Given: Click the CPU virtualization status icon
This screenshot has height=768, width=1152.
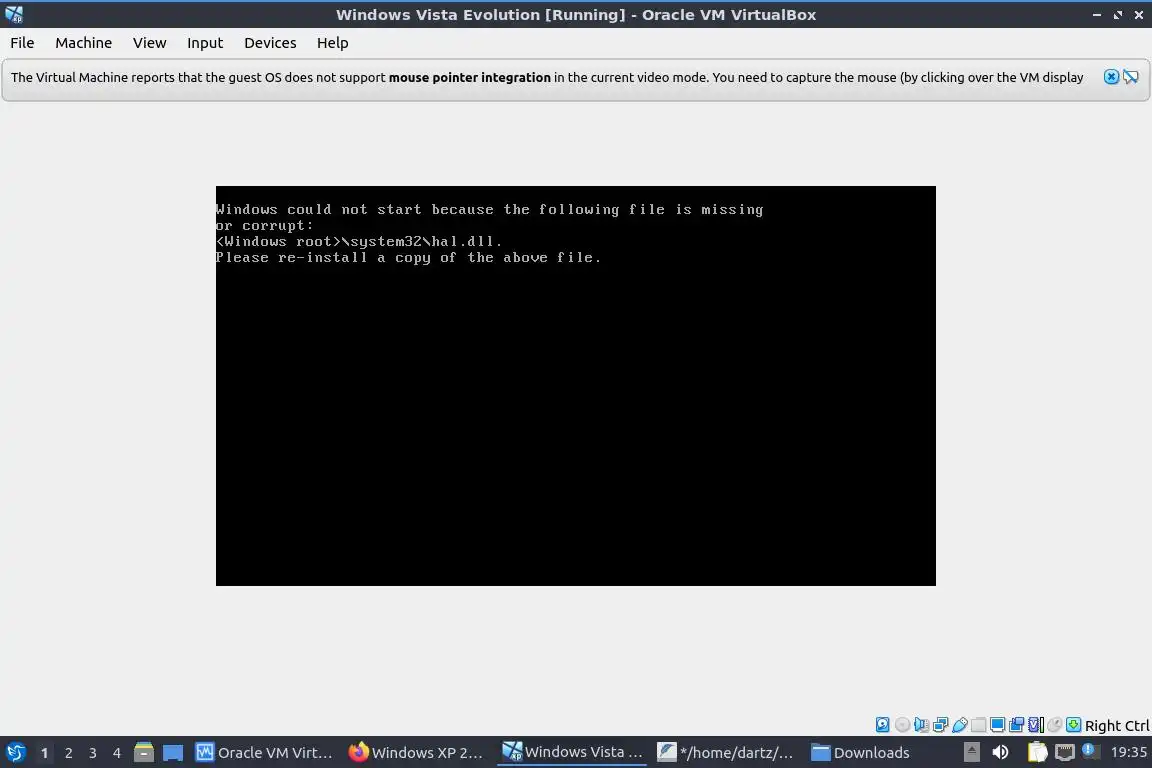Looking at the screenshot, I should [x=1036, y=725].
